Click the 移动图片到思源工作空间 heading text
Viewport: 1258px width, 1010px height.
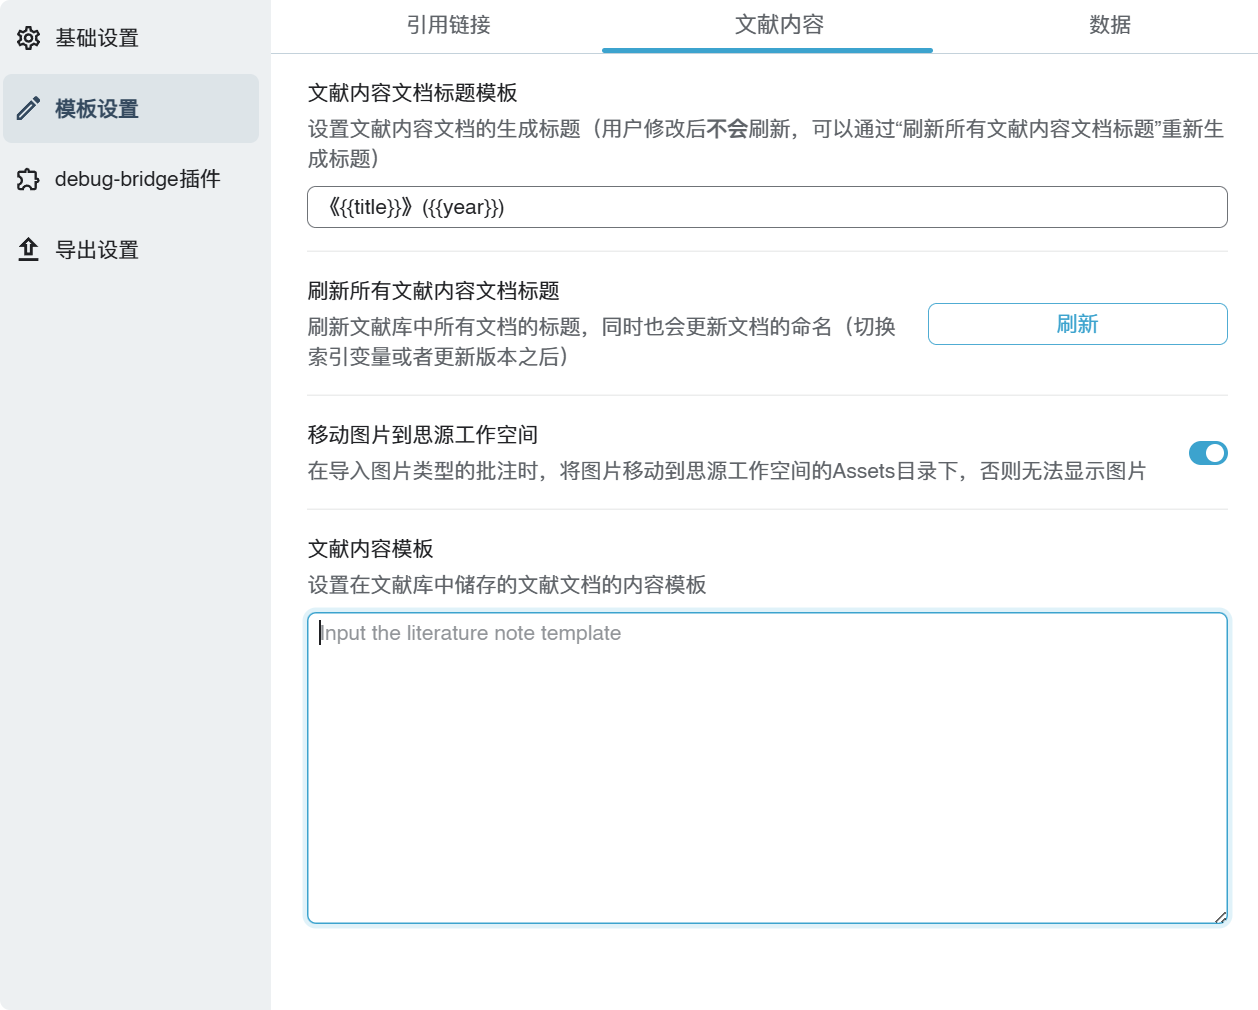(x=422, y=435)
